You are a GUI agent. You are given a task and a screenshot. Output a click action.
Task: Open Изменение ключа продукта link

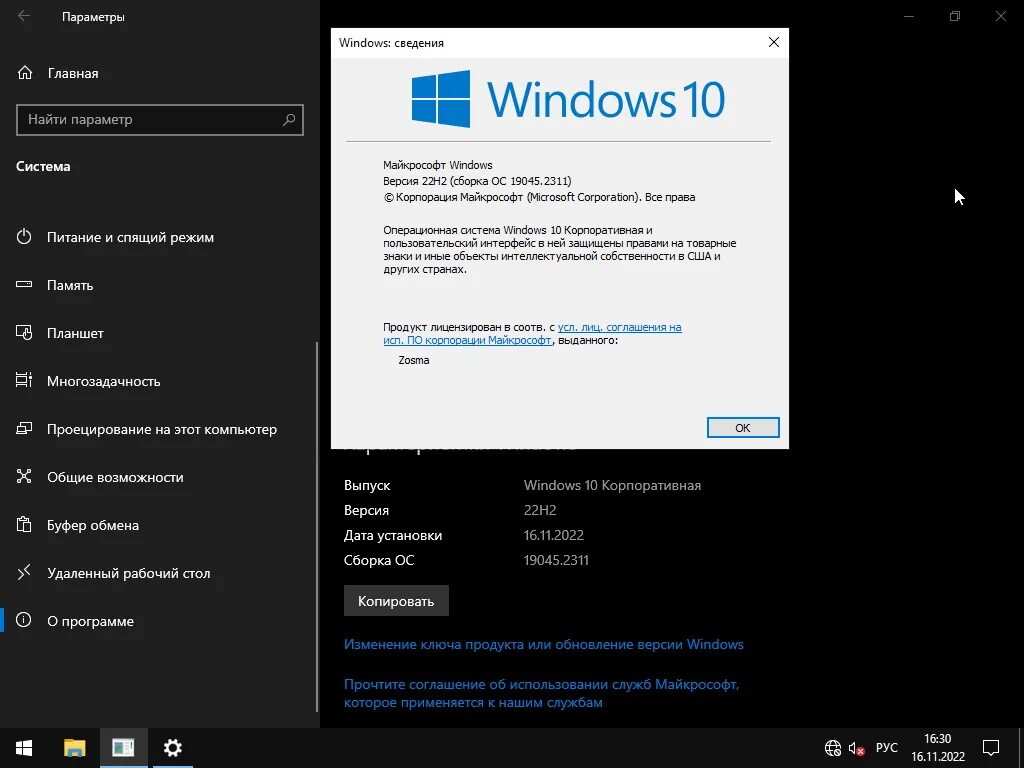pos(543,644)
